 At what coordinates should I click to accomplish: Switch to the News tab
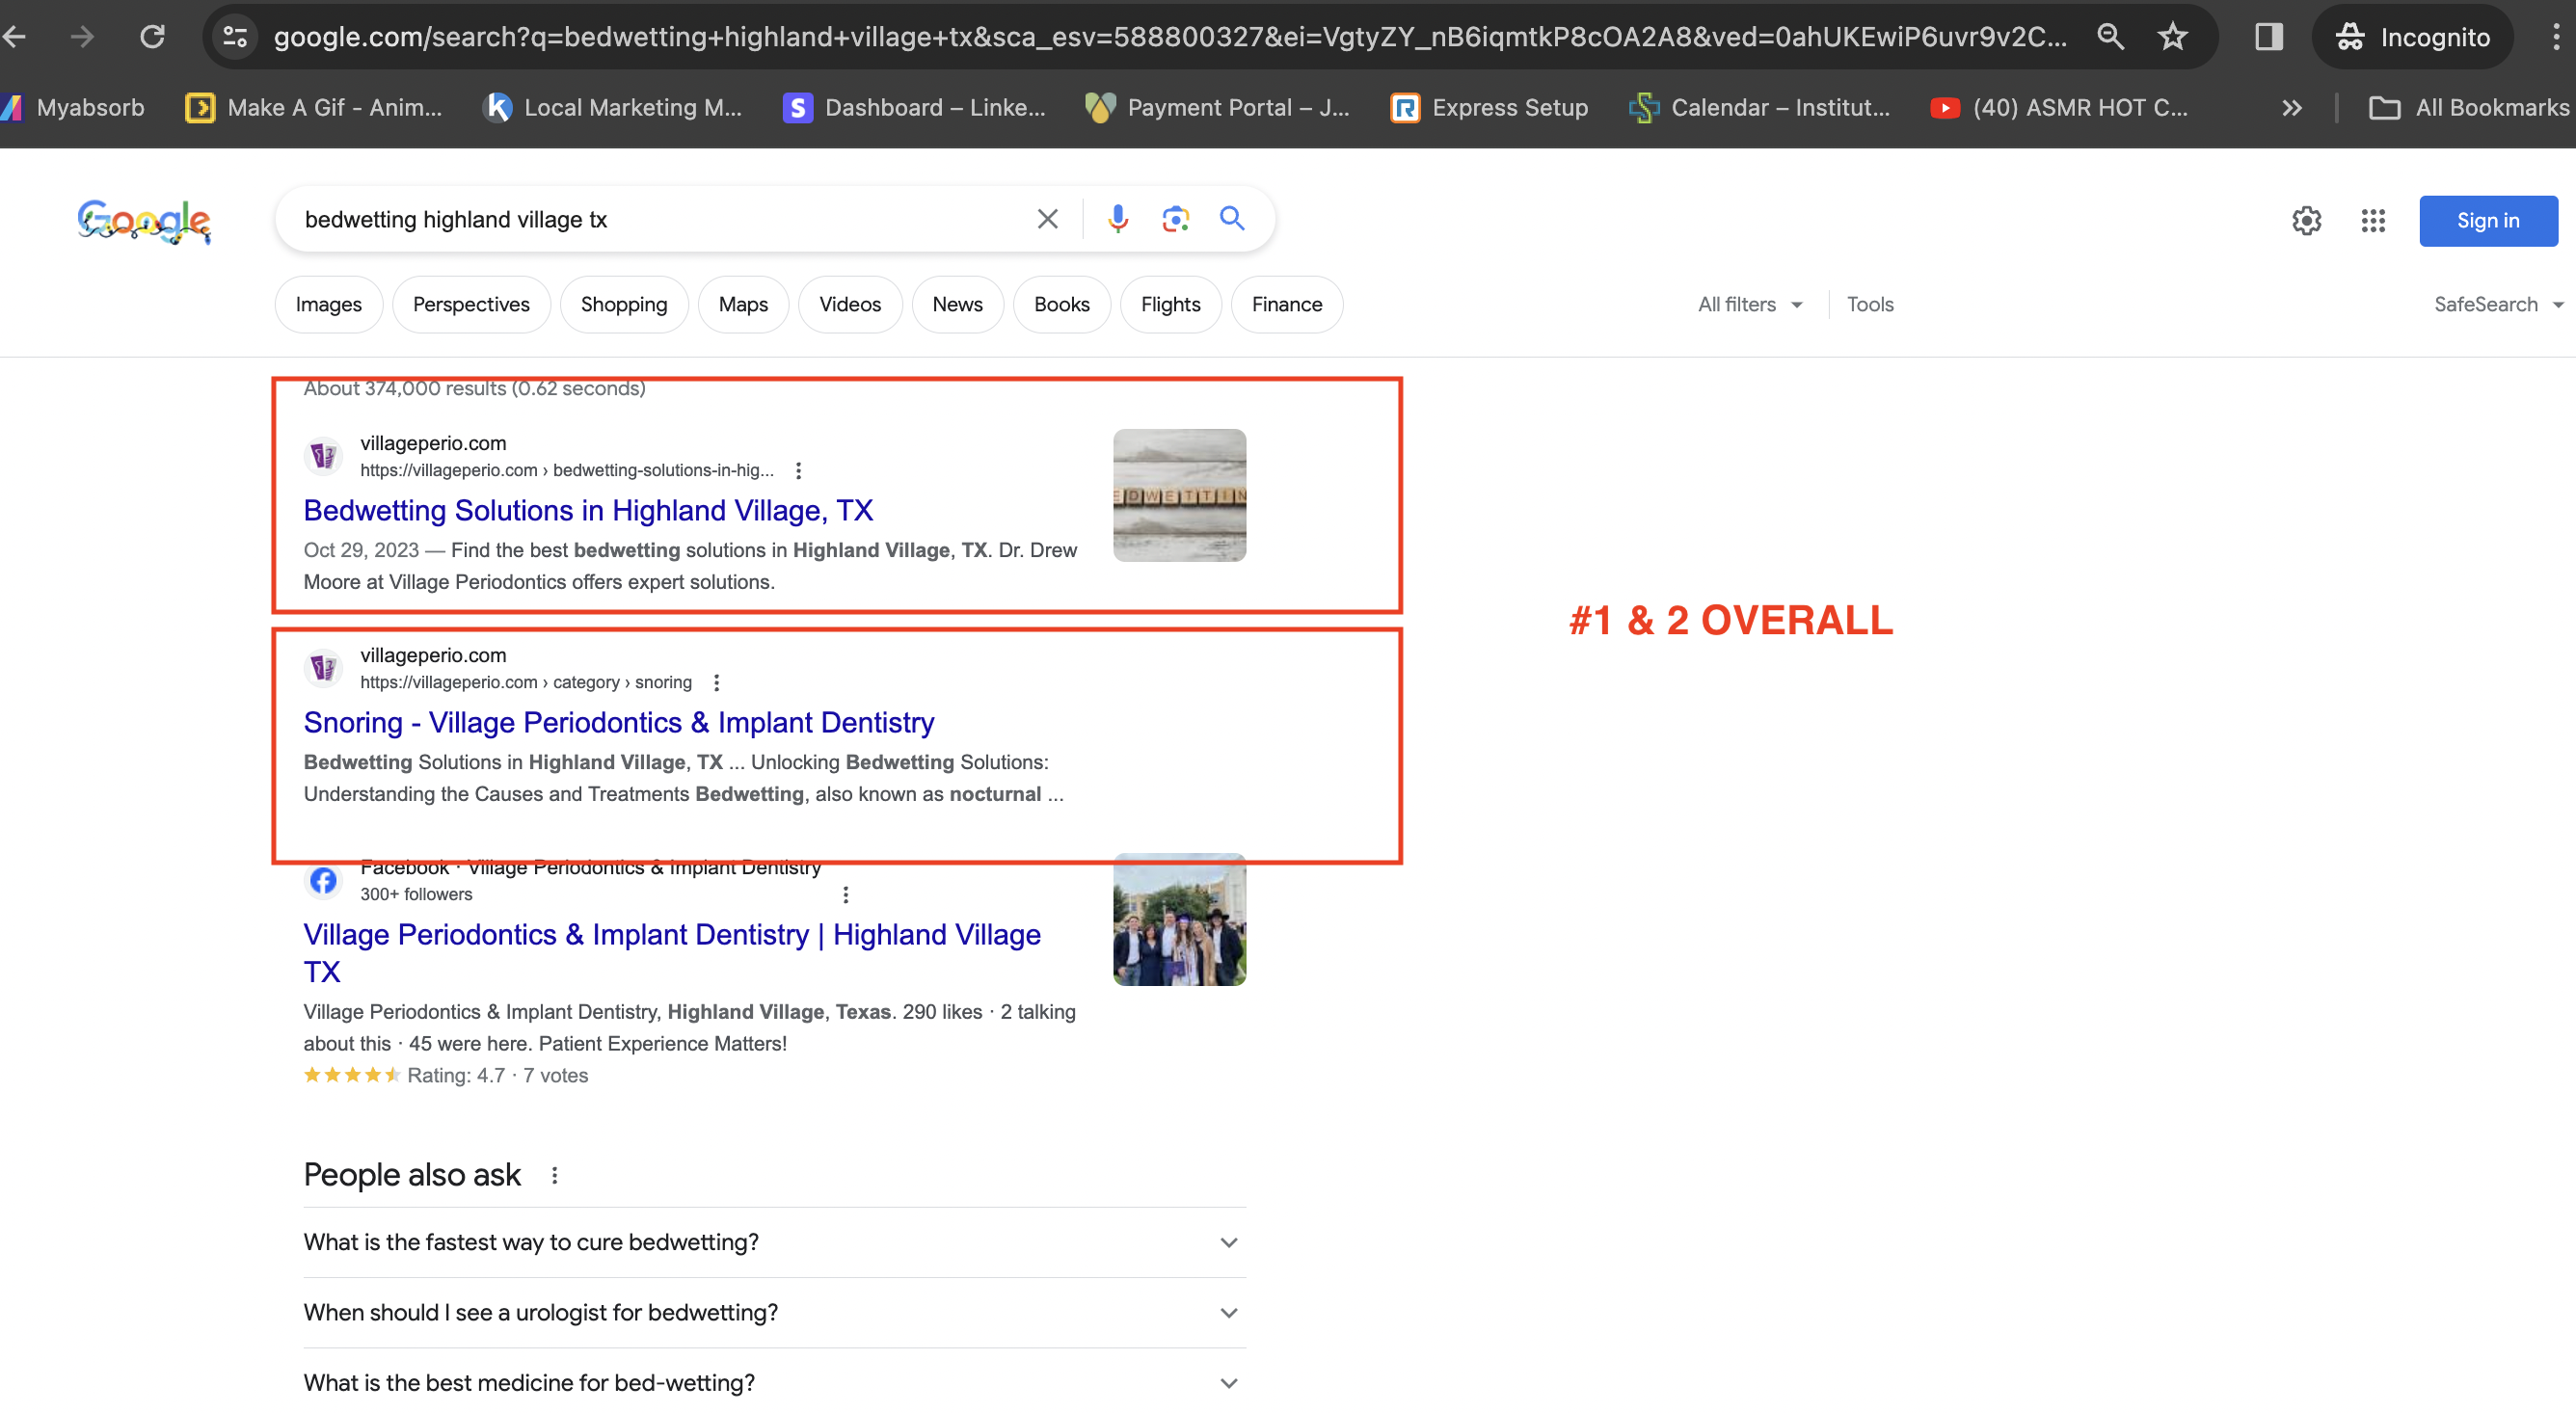pyautogui.click(x=957, y=304)
